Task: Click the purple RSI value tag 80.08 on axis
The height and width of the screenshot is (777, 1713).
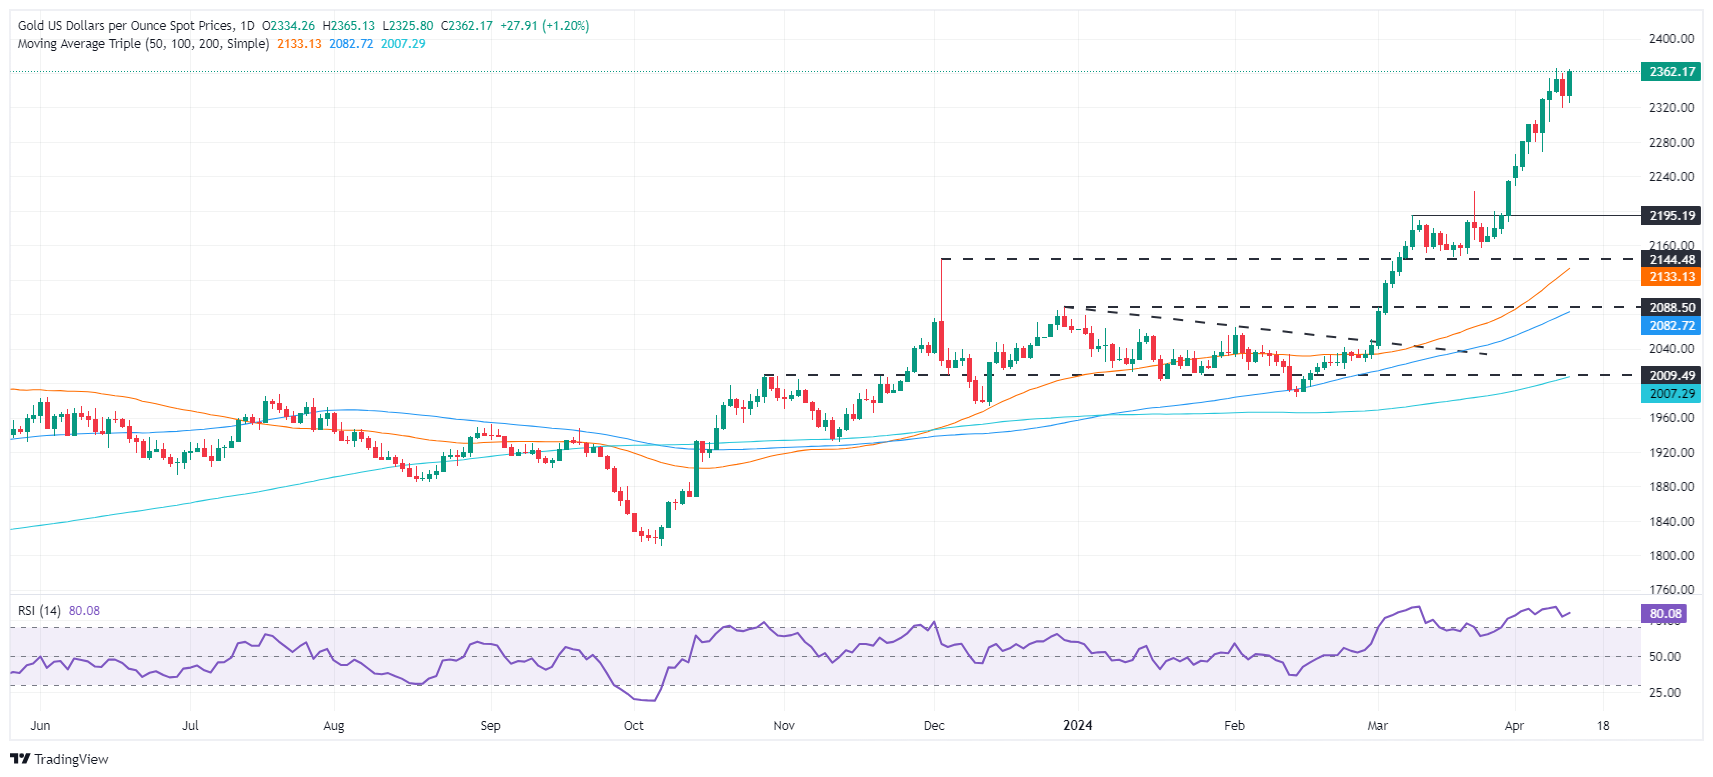Action: 1665,614
